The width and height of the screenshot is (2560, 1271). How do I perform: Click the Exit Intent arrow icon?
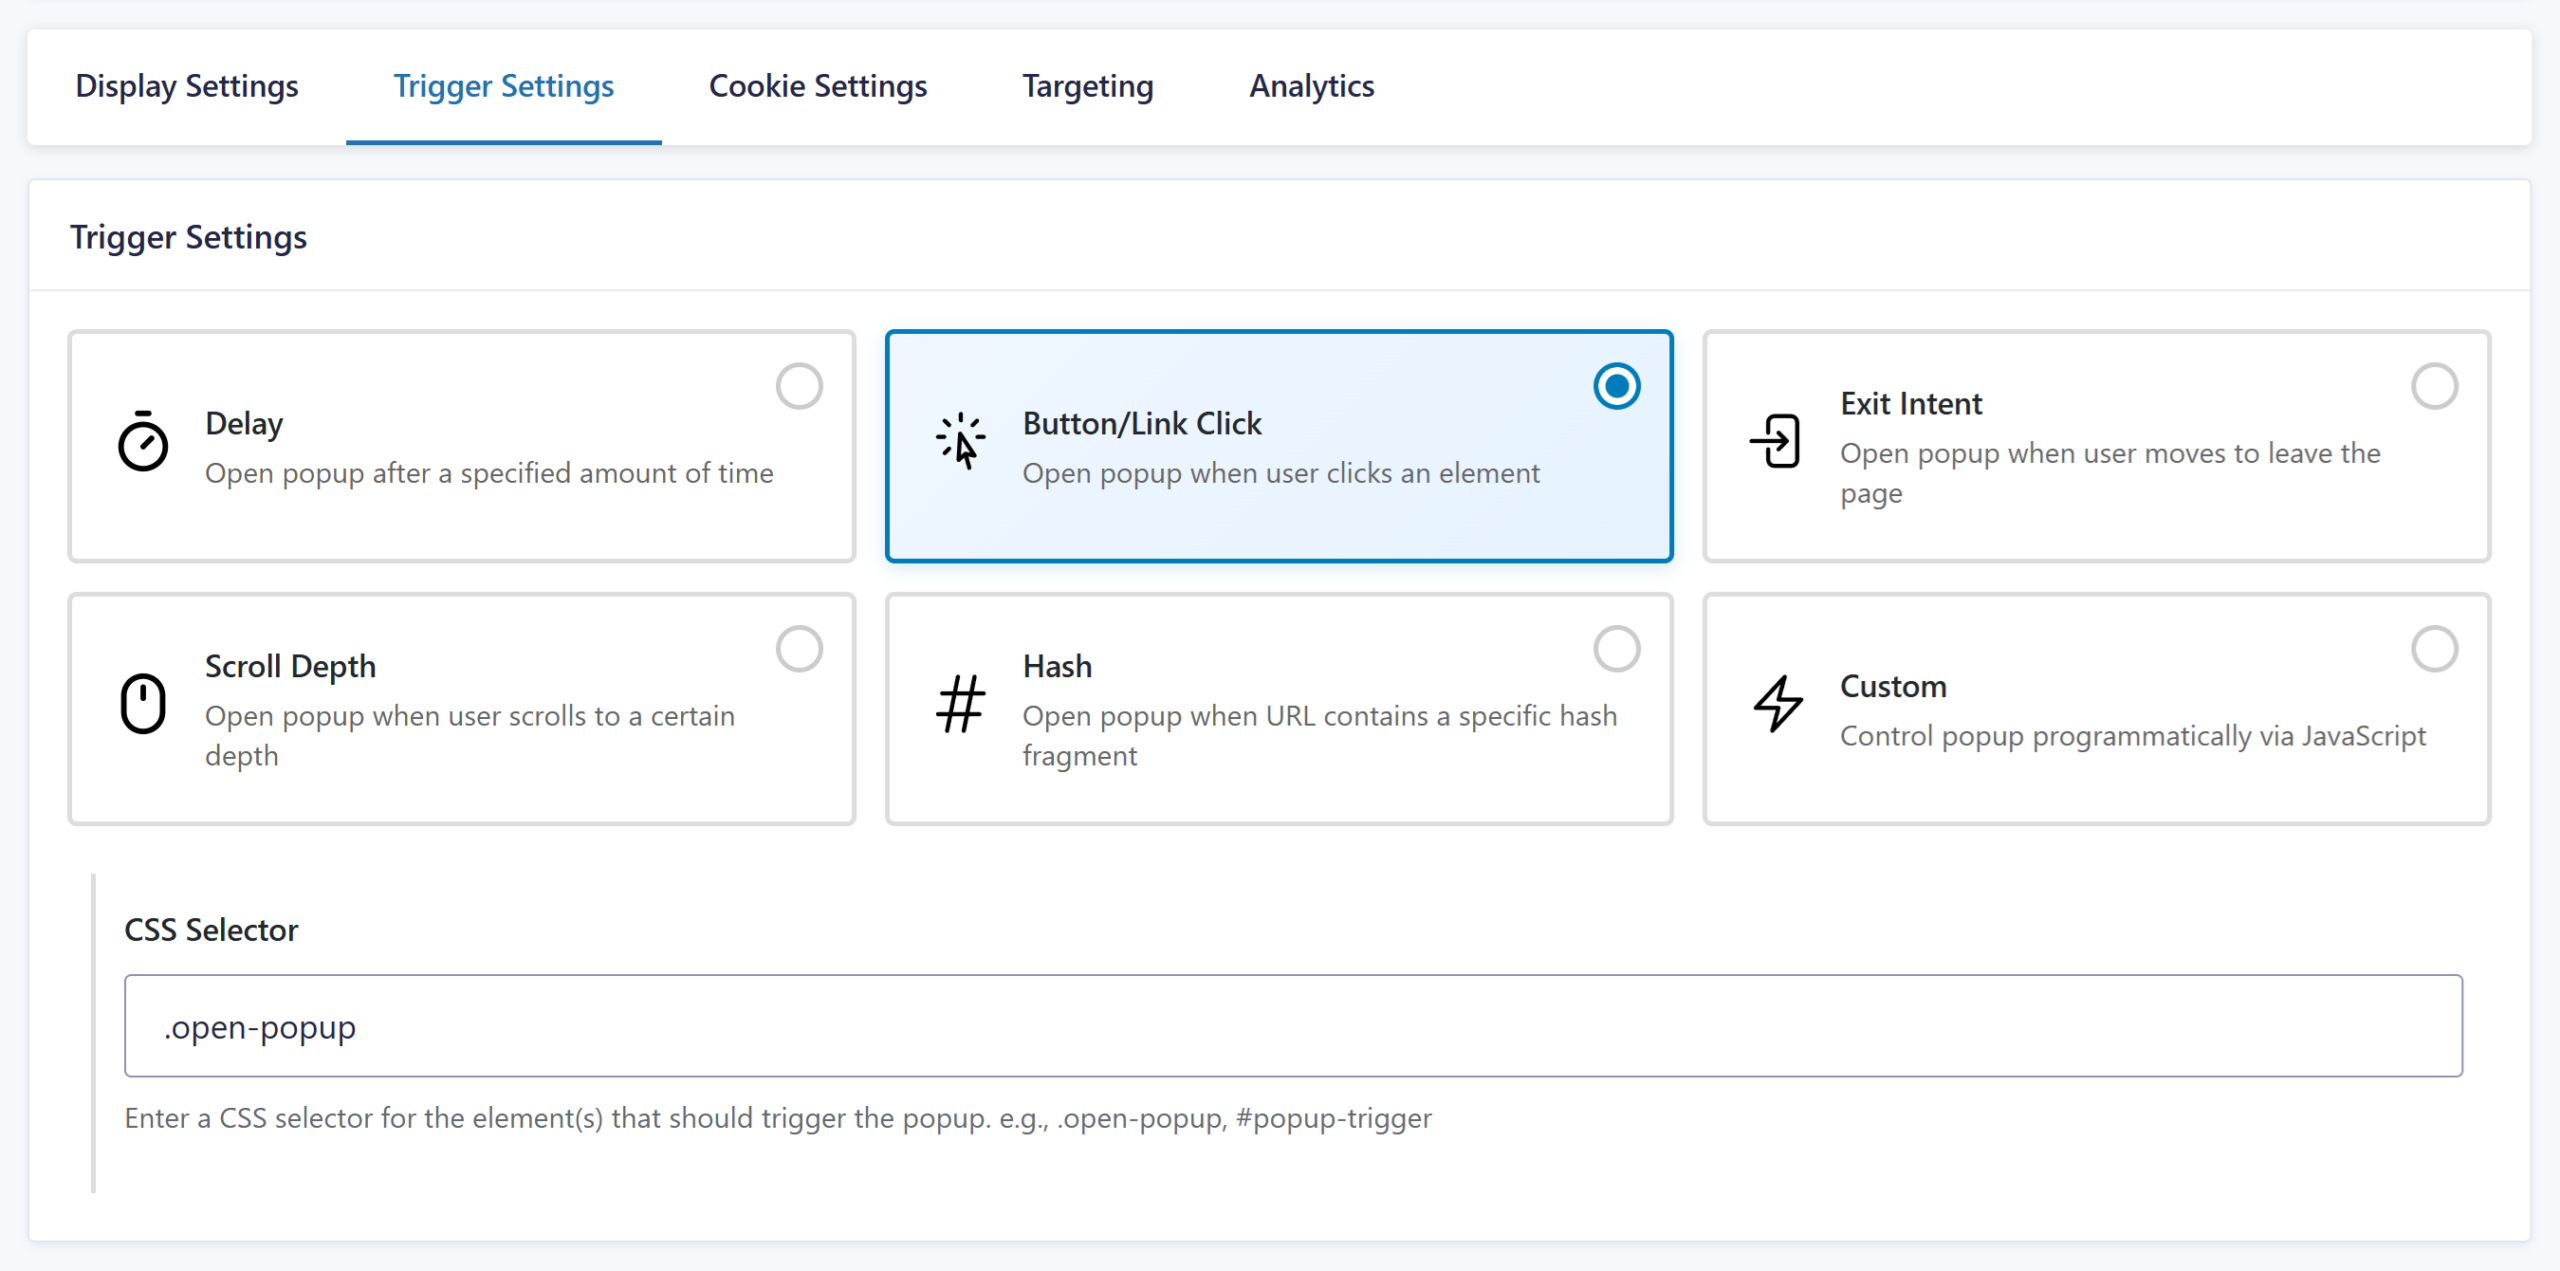[1776, 441]
